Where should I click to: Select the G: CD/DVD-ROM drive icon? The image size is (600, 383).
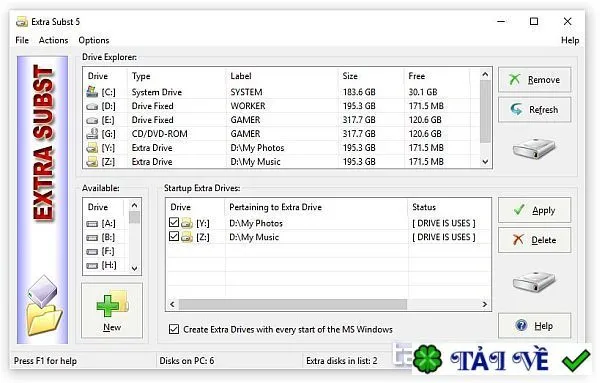tap(92, 134)
